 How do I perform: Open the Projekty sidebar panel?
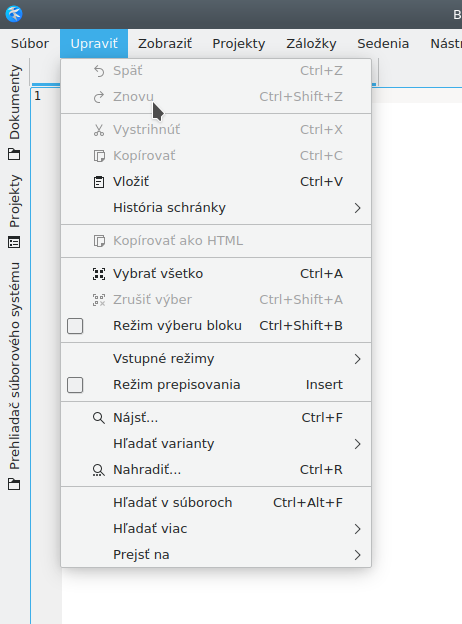(14, 211)
